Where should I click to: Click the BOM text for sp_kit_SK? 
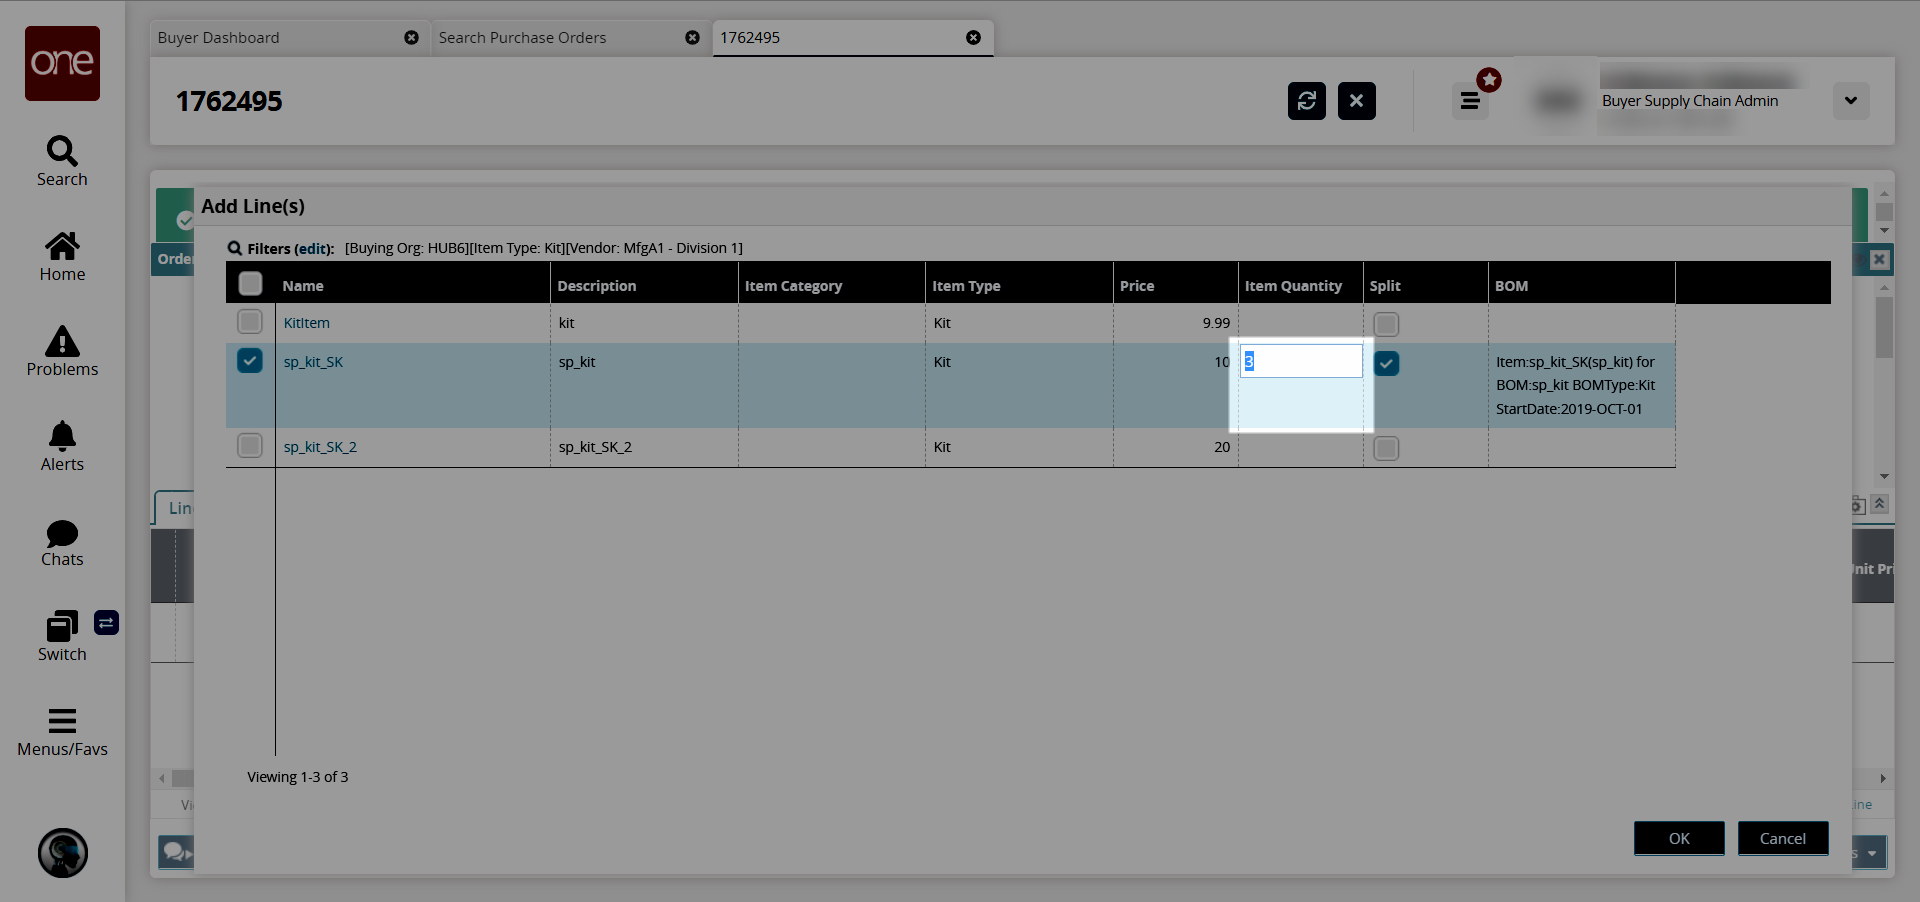pyautogui.click(x=1576, y=385)
